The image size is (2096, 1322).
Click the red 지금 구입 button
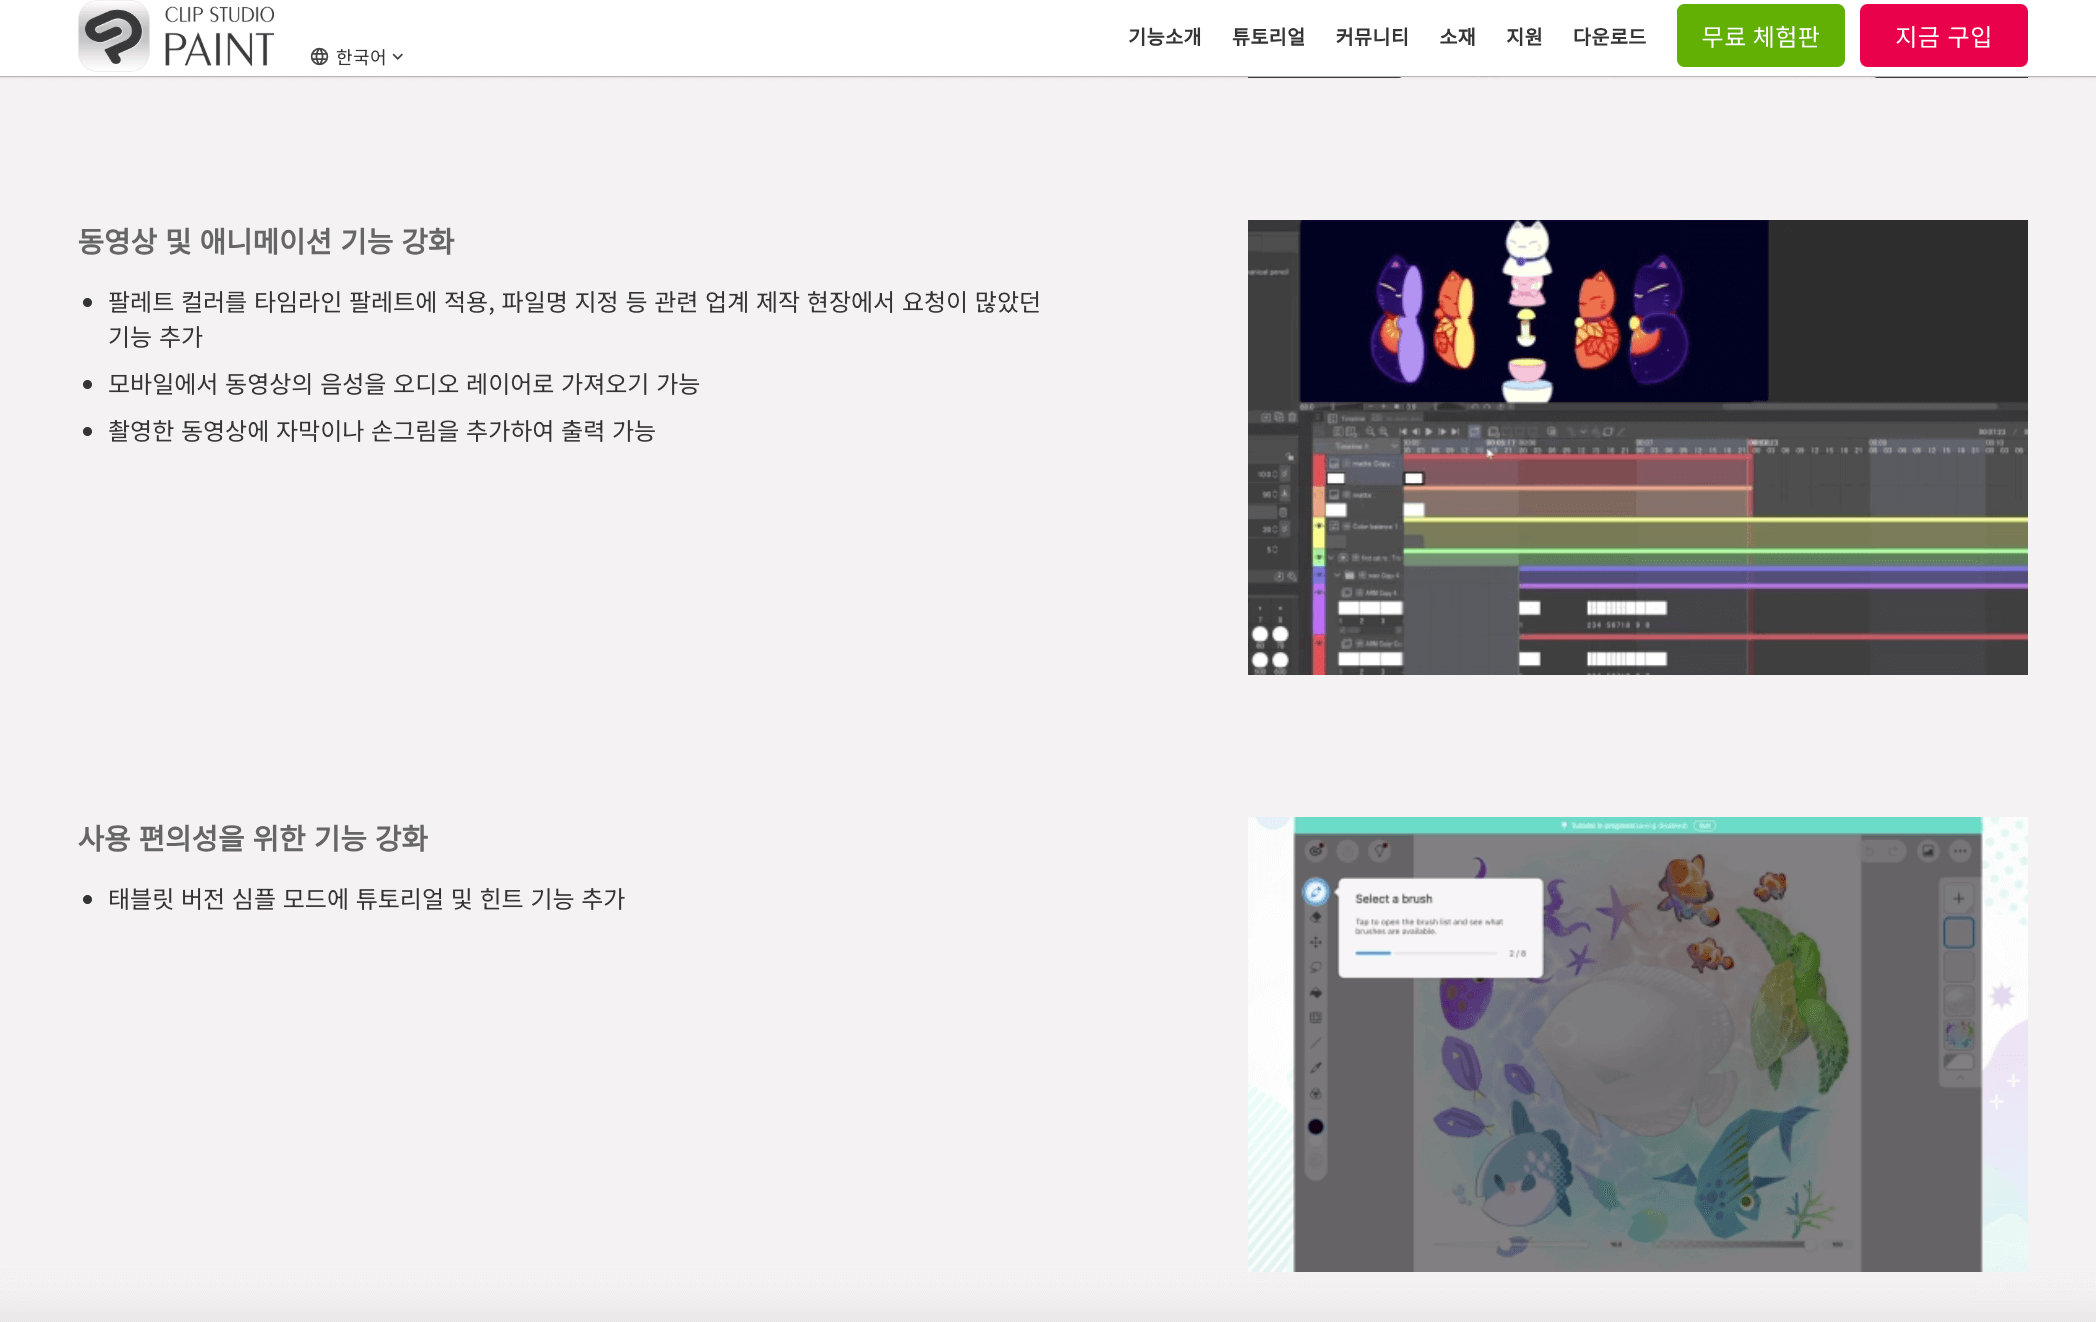pyautogui.click(x=1943, y=36)
